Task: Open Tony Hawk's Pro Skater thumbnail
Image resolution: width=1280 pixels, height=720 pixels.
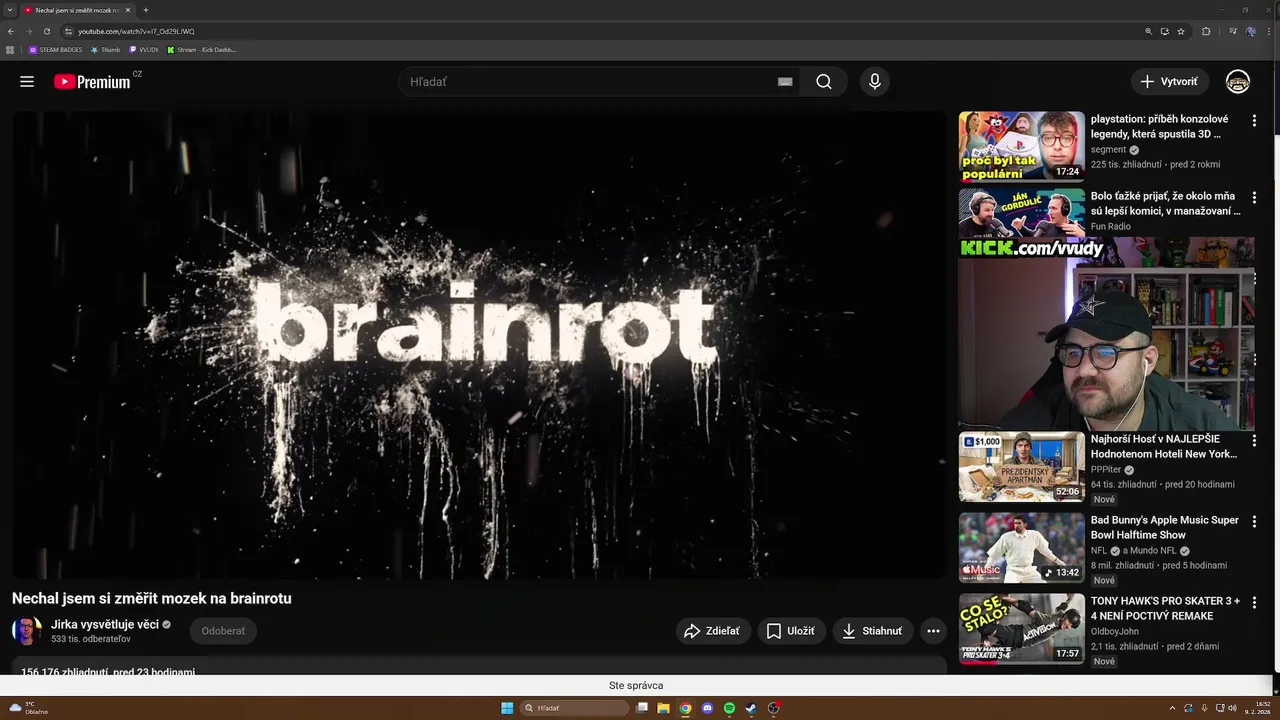Action: [1021, 629]
